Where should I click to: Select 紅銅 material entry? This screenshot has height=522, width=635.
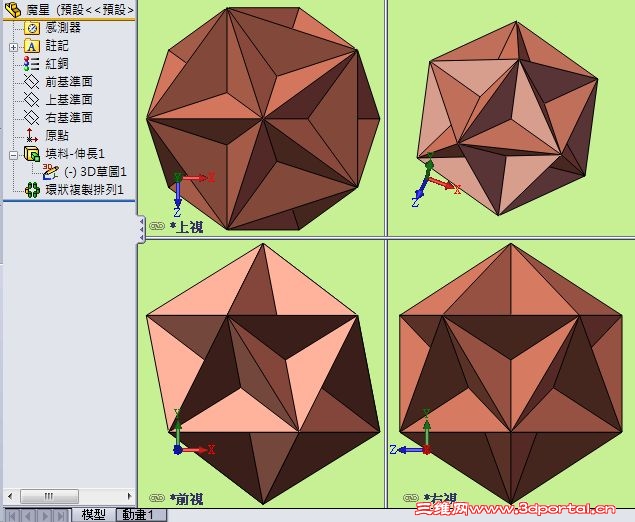(x=57, y=64)
